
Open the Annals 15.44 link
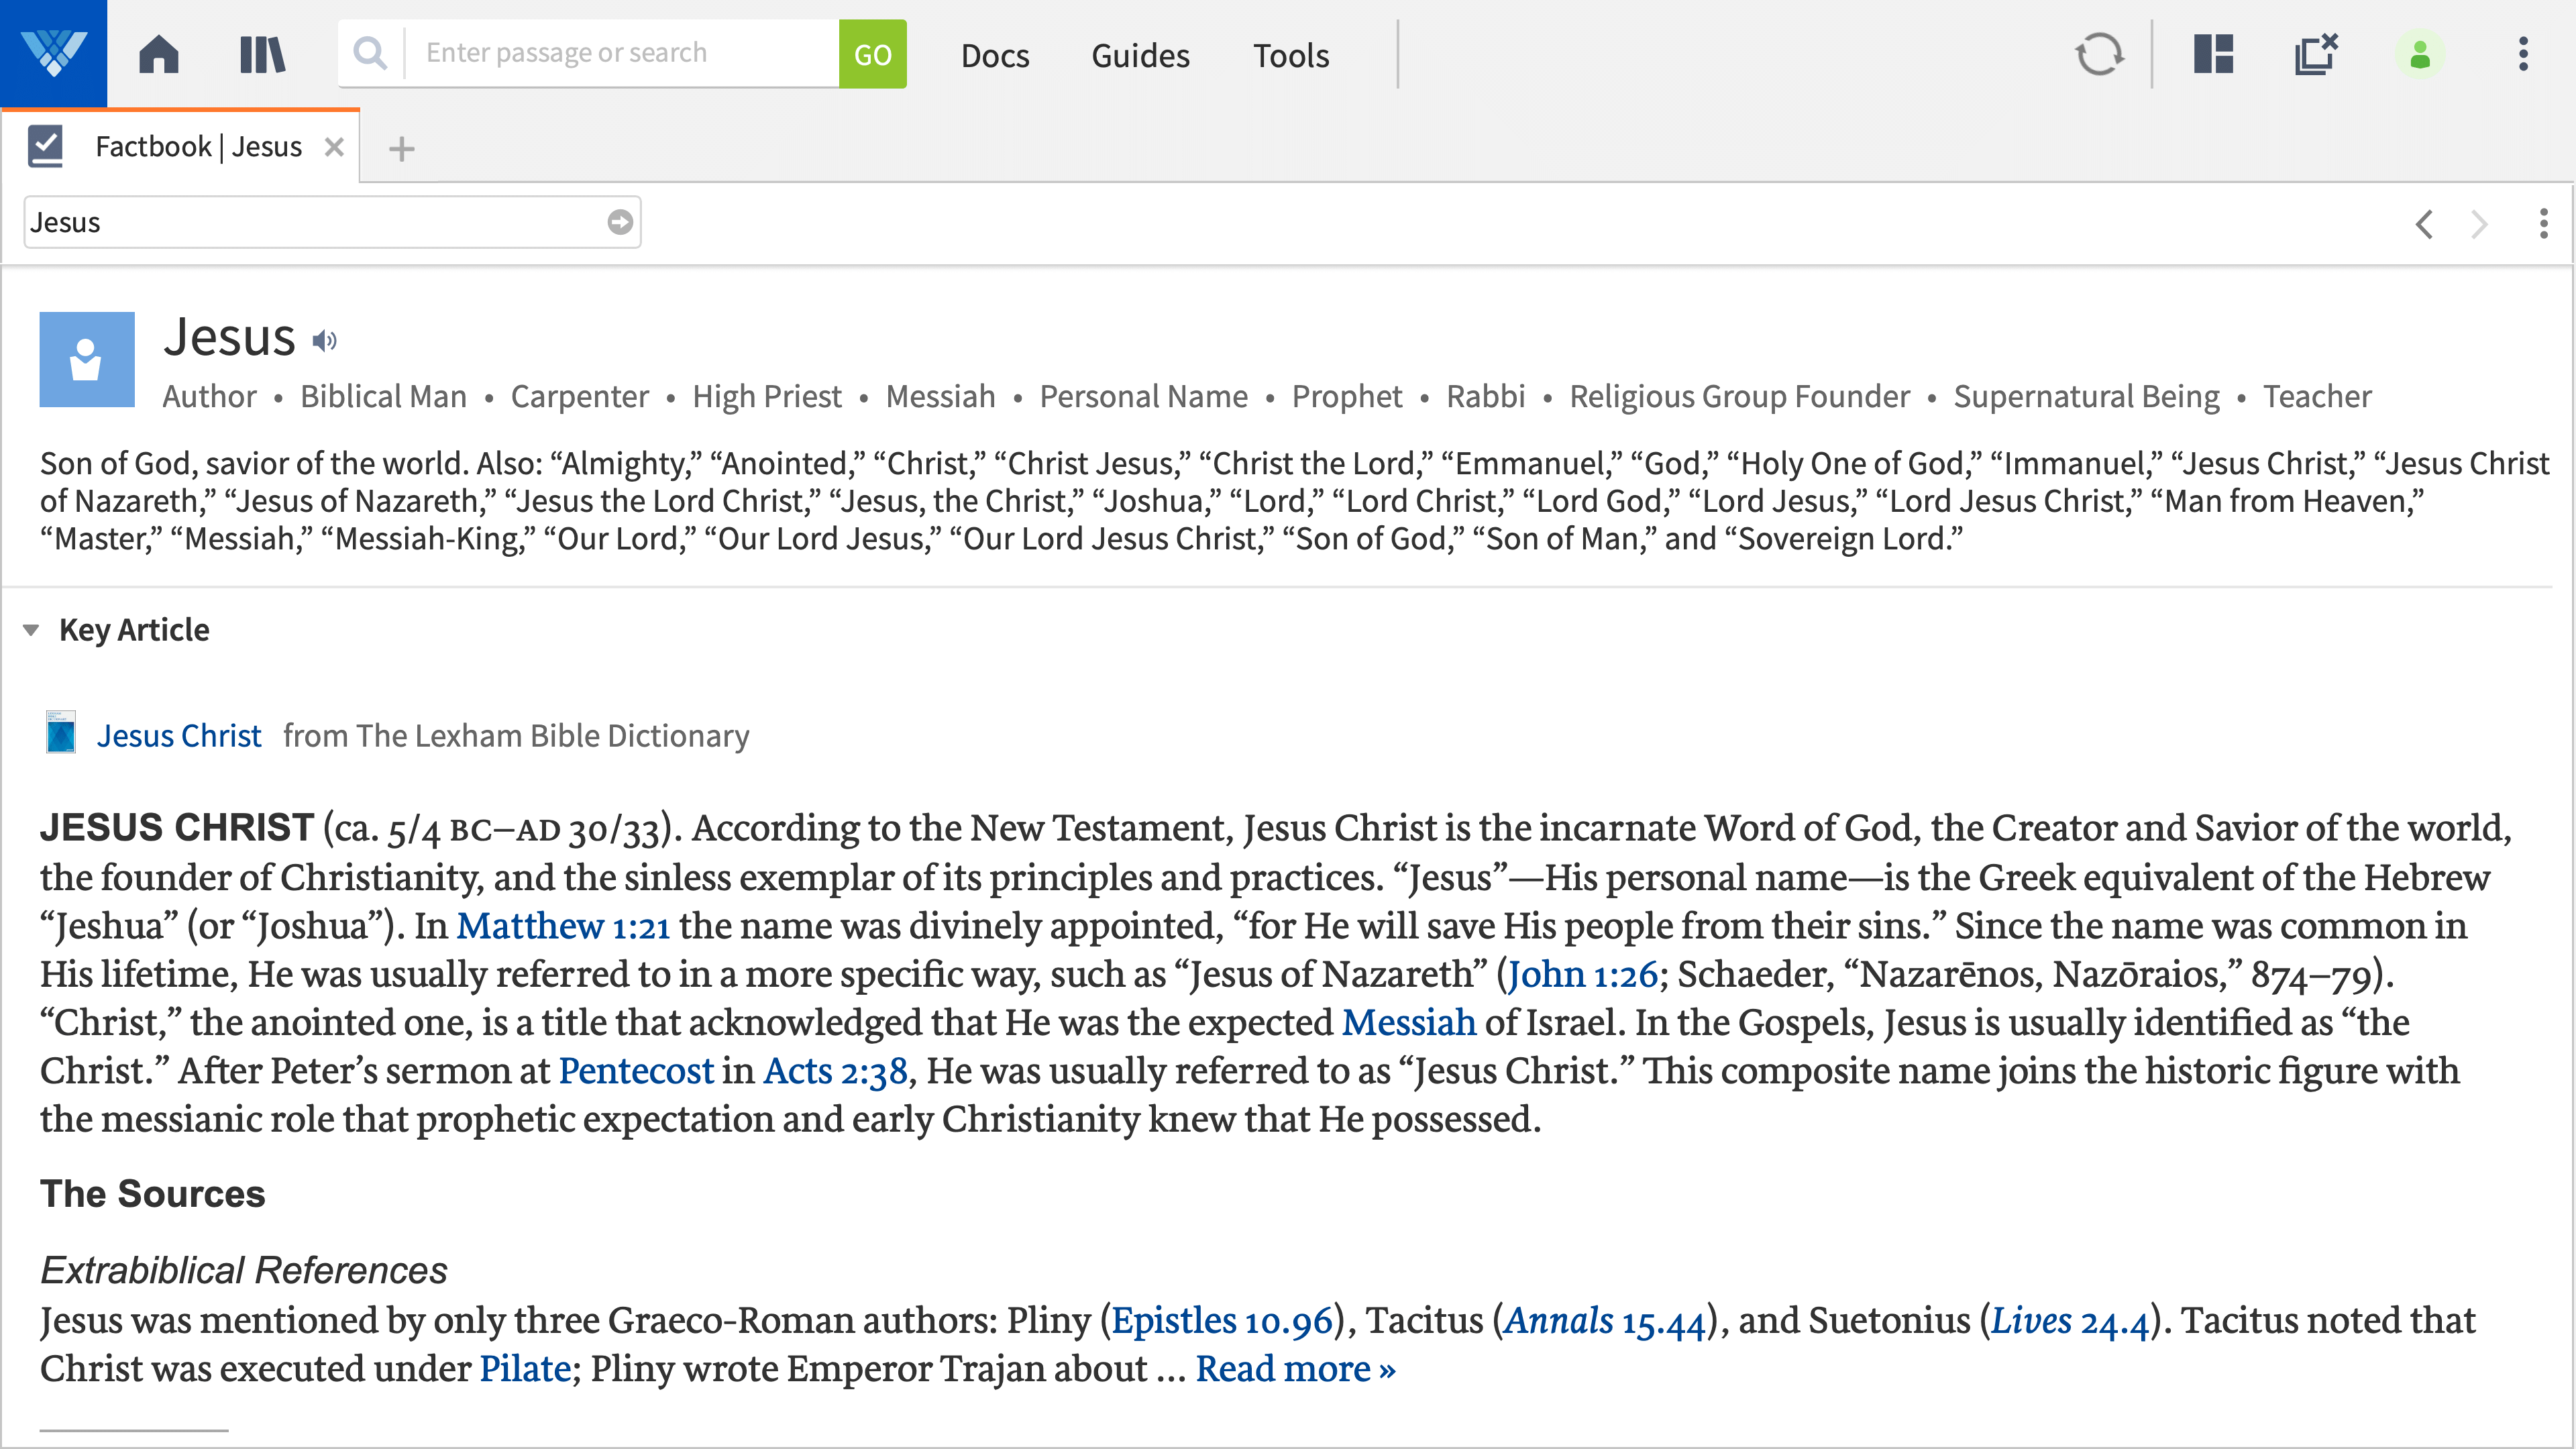(1605, 1321)
